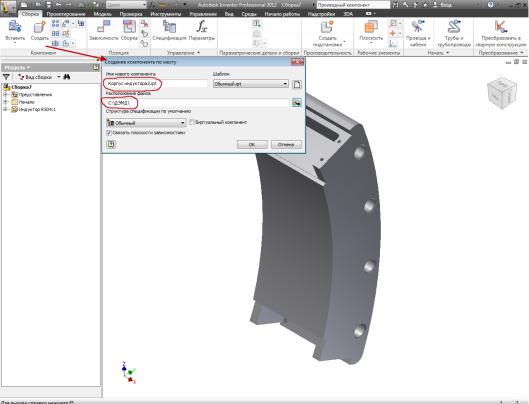
Task: Select Сборка7 root in the model tree
Action: (21, 87)
